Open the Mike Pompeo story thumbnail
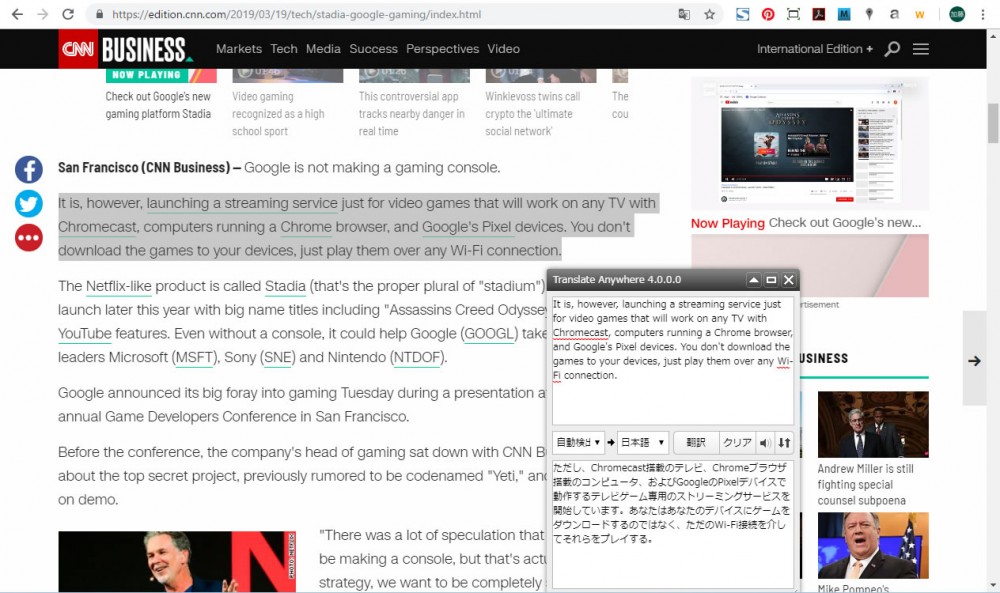Image resolution: width=1000 pixels, height=593 pixels. click(873, 545)
